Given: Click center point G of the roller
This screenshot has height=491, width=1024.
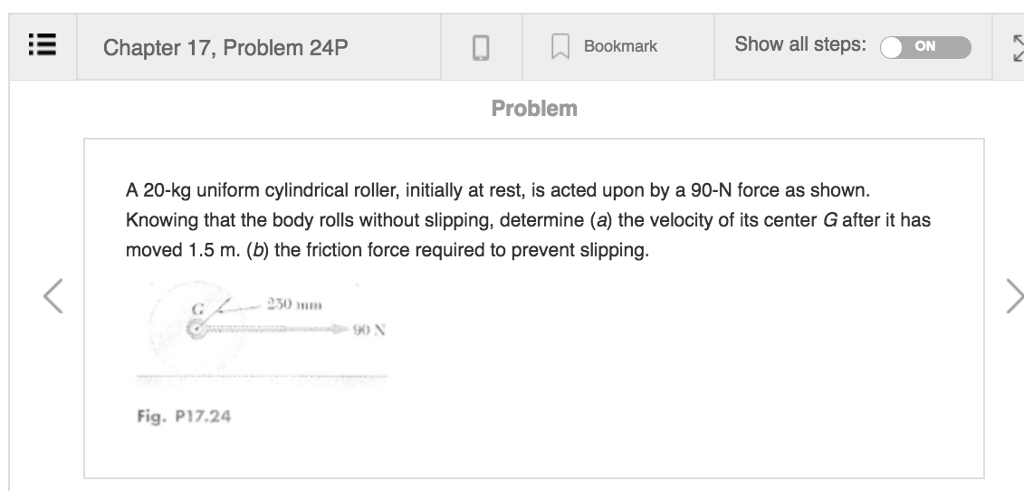Looking at the screenshot, I should pos(195,328).
